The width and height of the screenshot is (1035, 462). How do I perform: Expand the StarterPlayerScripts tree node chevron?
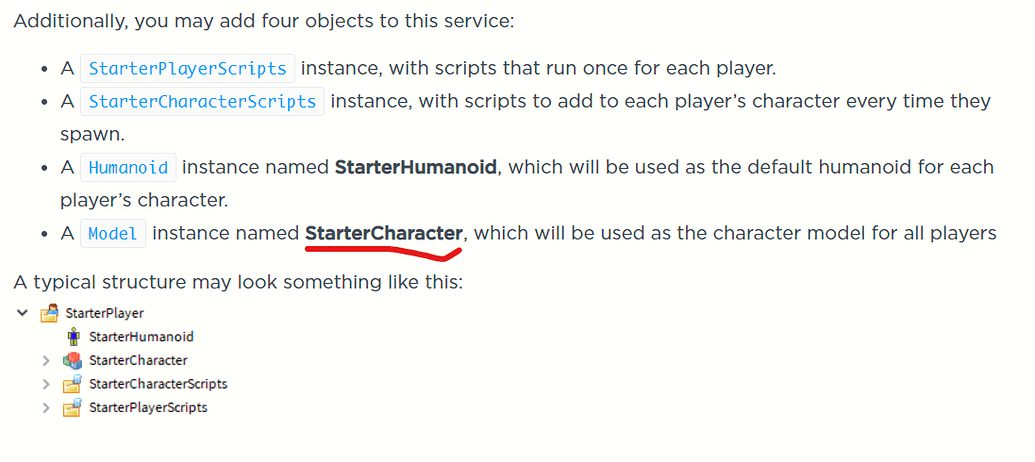tap(46, 408)
